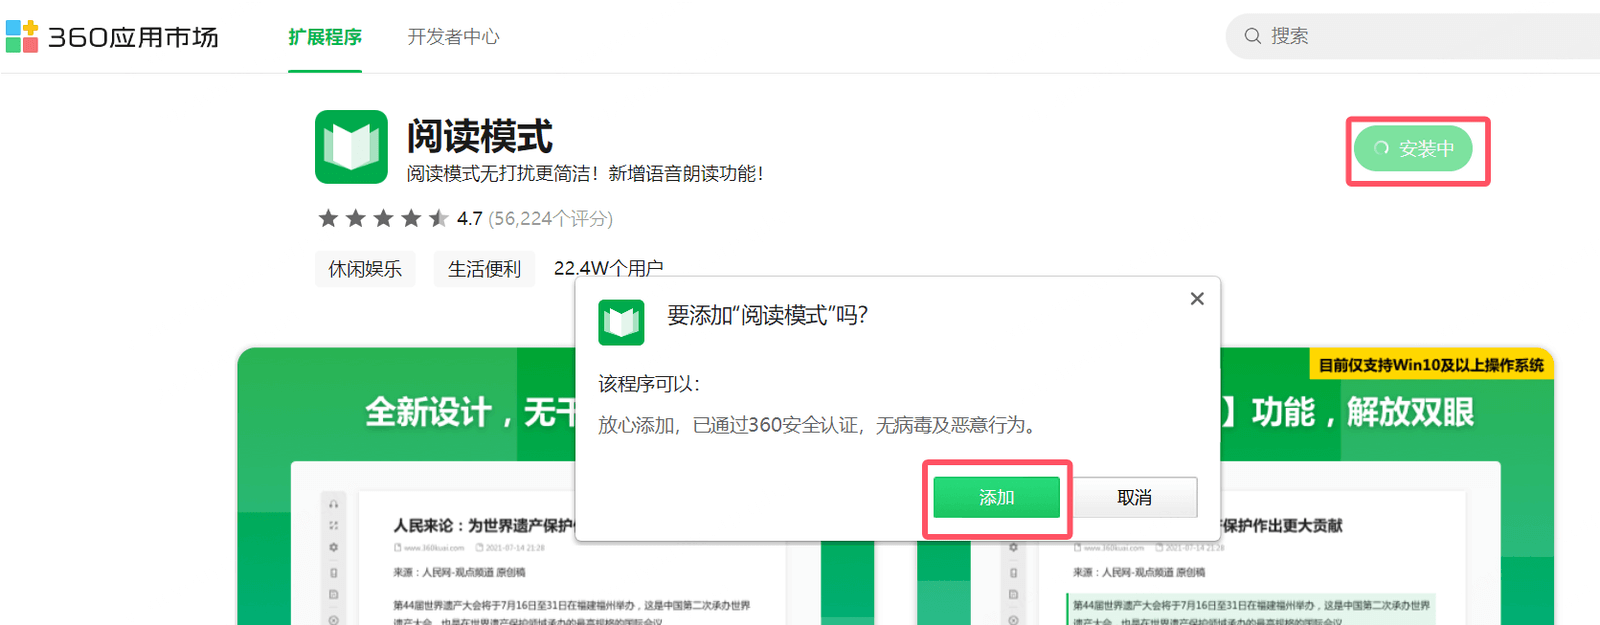1600x625 pixels.
Task: Click the settings gear in right preview sidebar
Action: (1013, 547)
